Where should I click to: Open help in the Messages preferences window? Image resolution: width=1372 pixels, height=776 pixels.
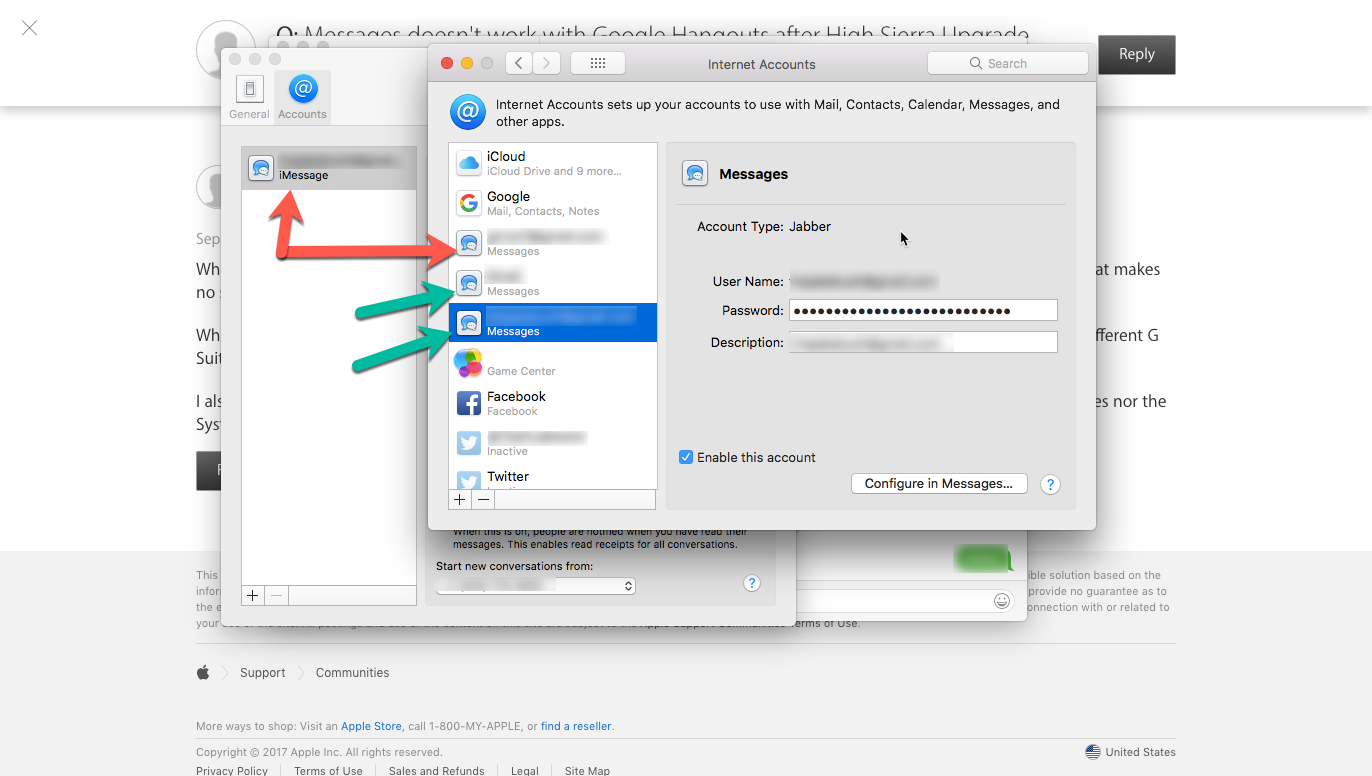point(753,584)
